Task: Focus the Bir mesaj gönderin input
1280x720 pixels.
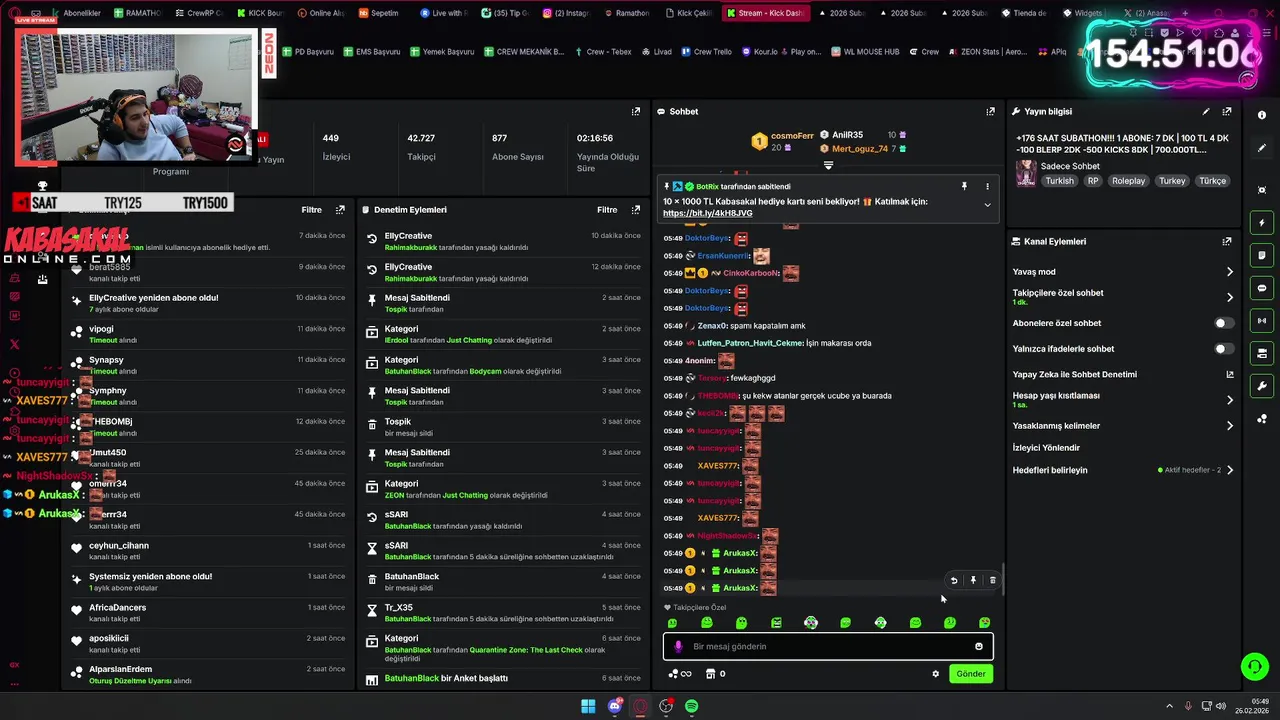Action: 828,647
